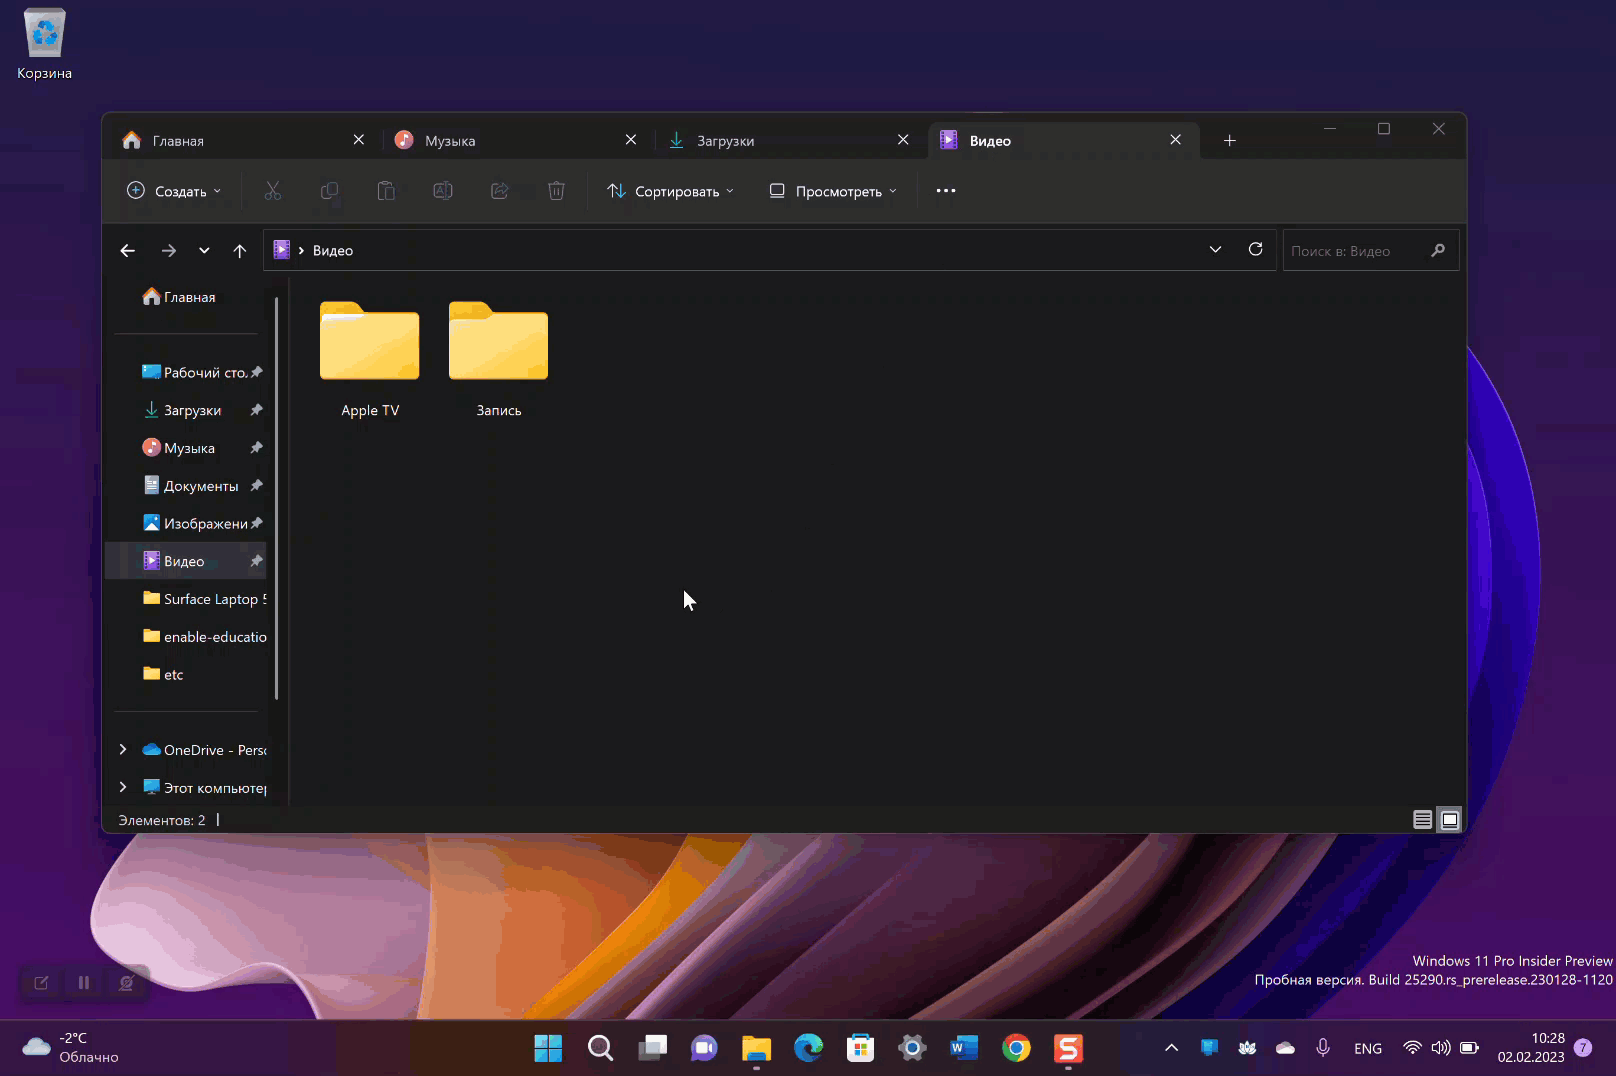1616x1076 pixels.
Task: Switch to details list view in status bar
Action: click(x=1422, y=820)
